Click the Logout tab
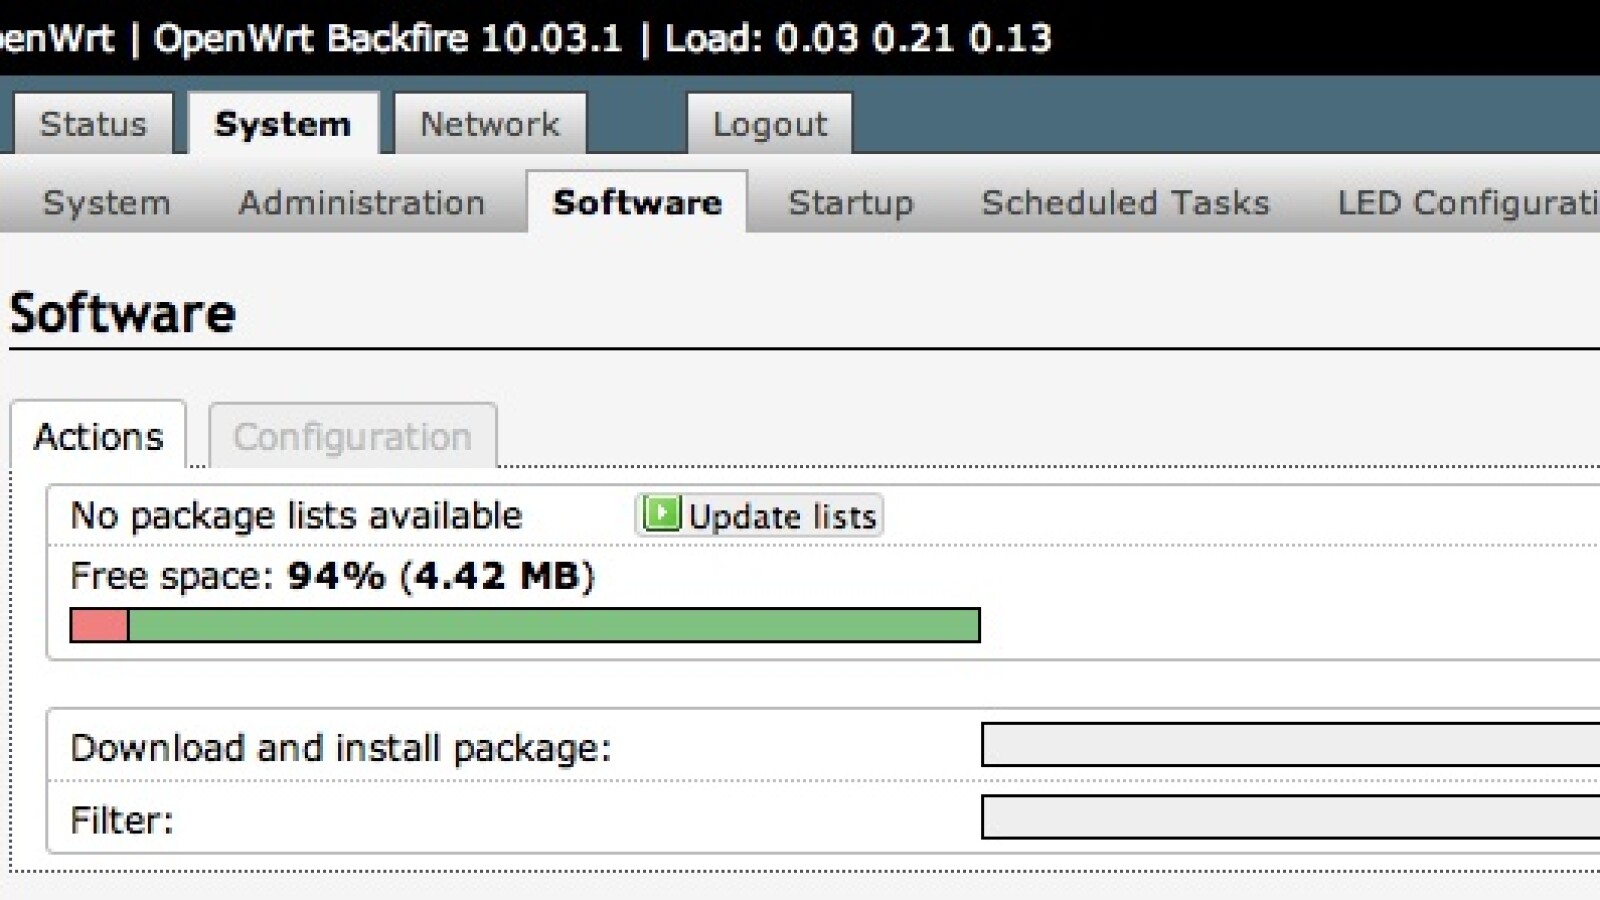 click(769, 124)
